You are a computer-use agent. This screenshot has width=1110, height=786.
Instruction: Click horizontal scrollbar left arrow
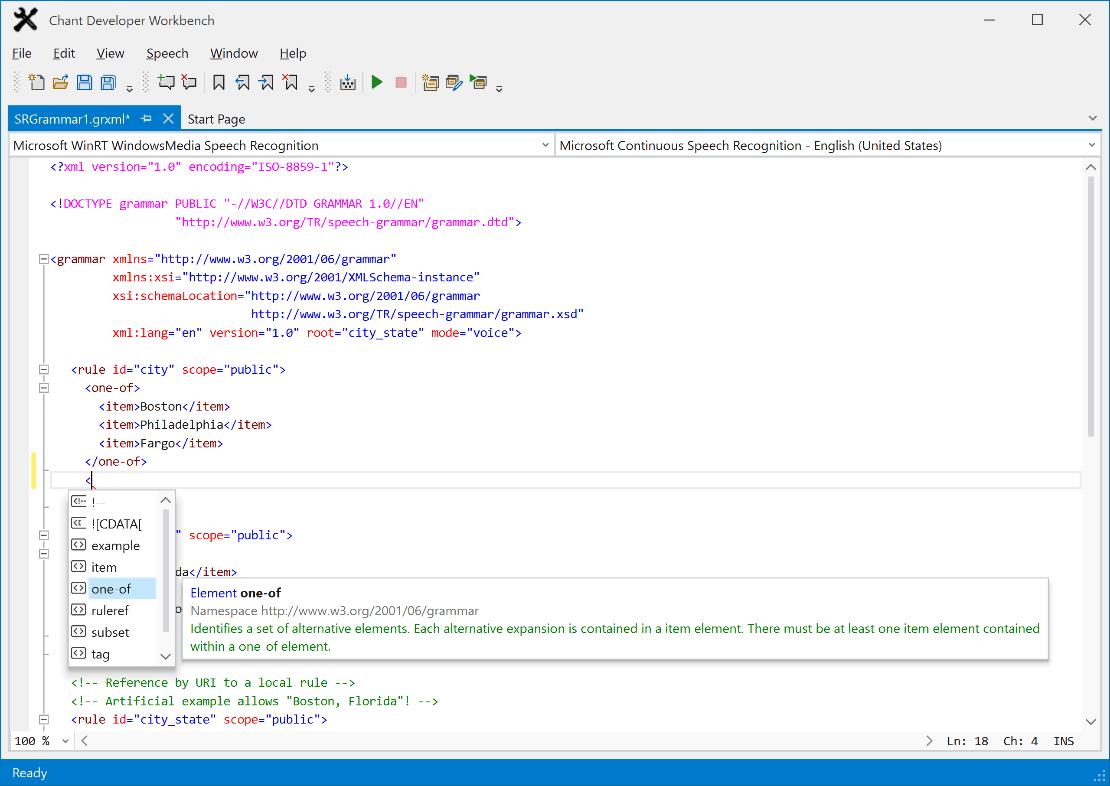tap(84, 741)
